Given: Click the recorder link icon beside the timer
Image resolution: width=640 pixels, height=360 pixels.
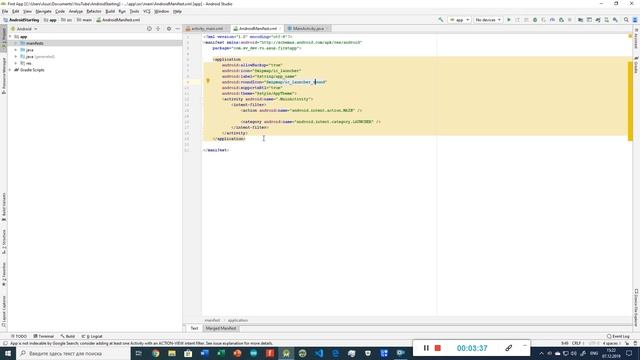Looking at the screenshot, I should pyautogui.click(x=508, y=348).
